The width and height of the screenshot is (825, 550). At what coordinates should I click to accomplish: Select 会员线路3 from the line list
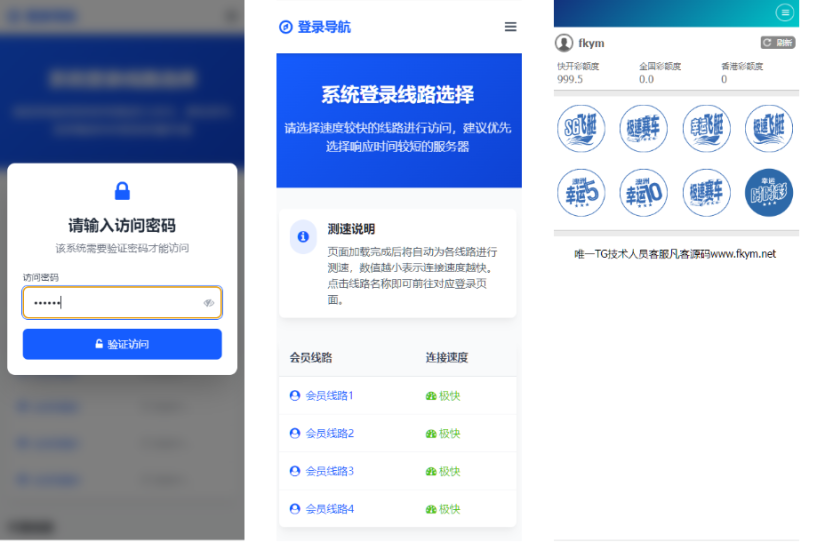coord(329,471)
